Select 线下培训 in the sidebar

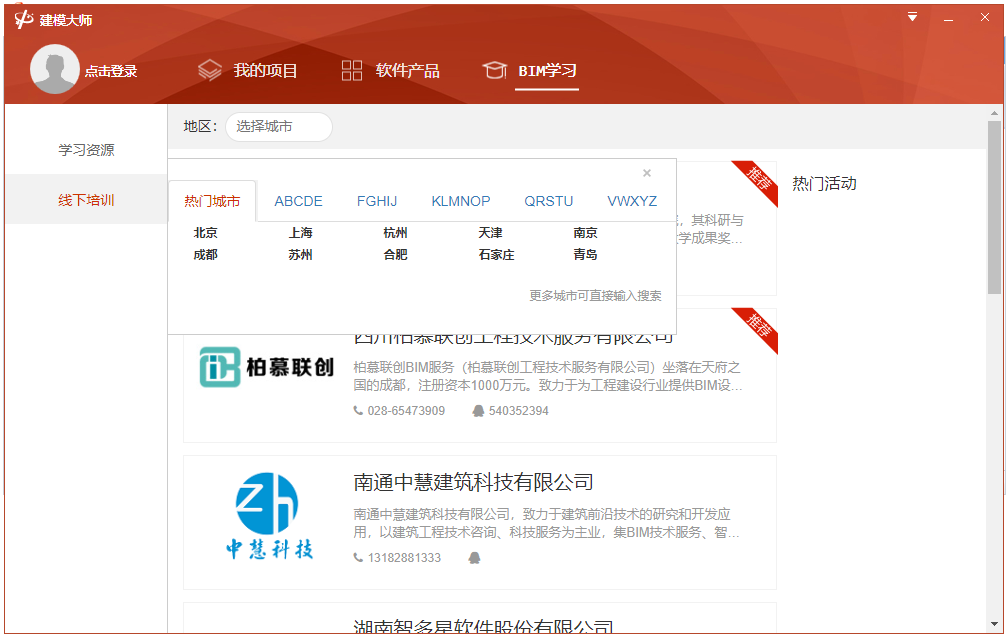coord(86,200)
